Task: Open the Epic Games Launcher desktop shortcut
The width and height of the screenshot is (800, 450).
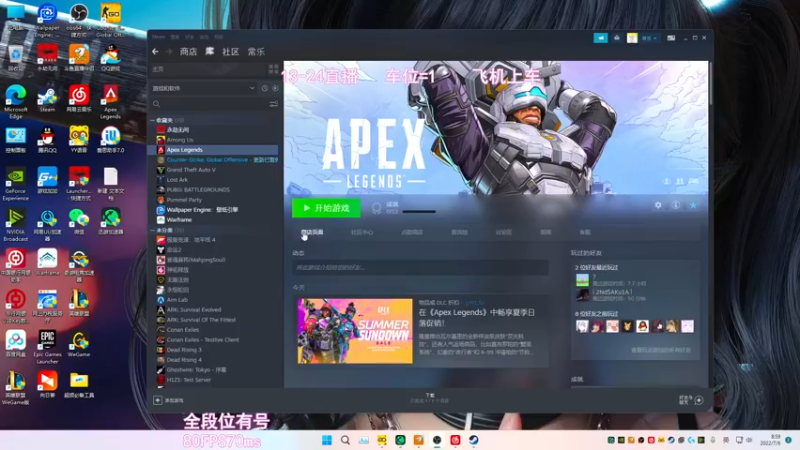Action: click(x=47, y=347)
